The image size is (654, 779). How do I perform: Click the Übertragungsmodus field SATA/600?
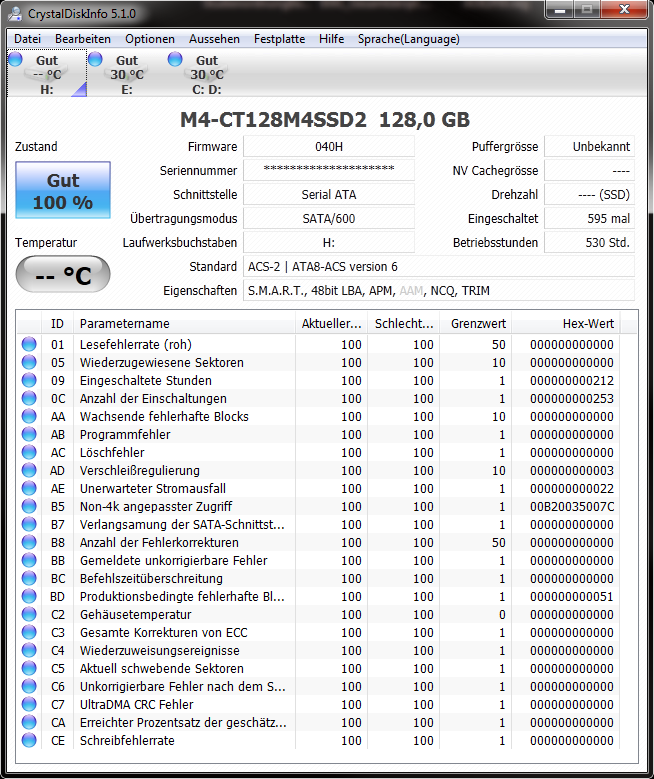pos(329,219)
